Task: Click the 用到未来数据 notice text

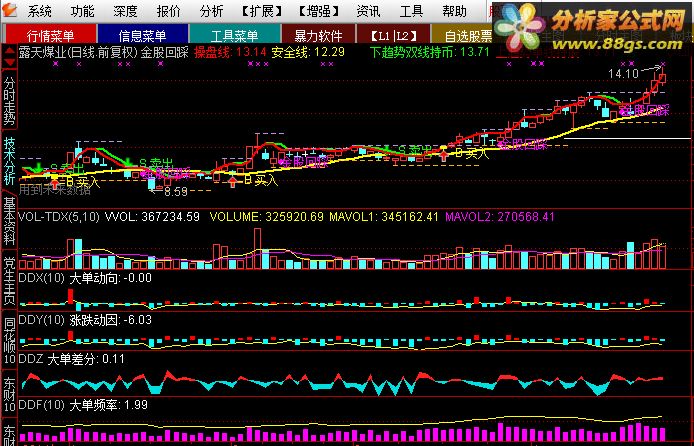Action: click(x=55, y=191)
